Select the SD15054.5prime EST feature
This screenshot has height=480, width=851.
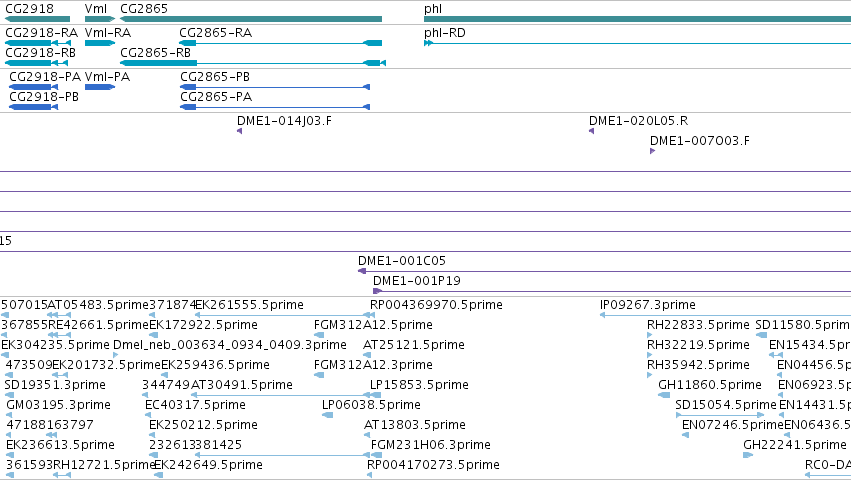tap(720, 415)
